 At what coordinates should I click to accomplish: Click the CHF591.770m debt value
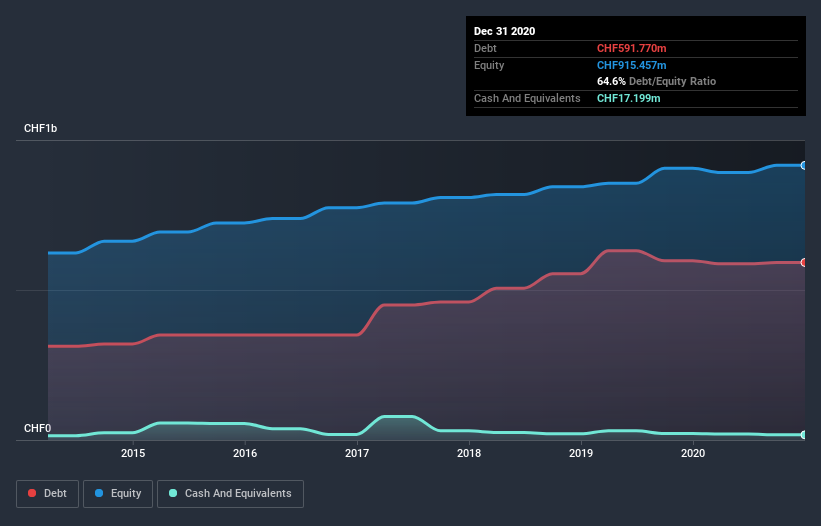point(631,48)
